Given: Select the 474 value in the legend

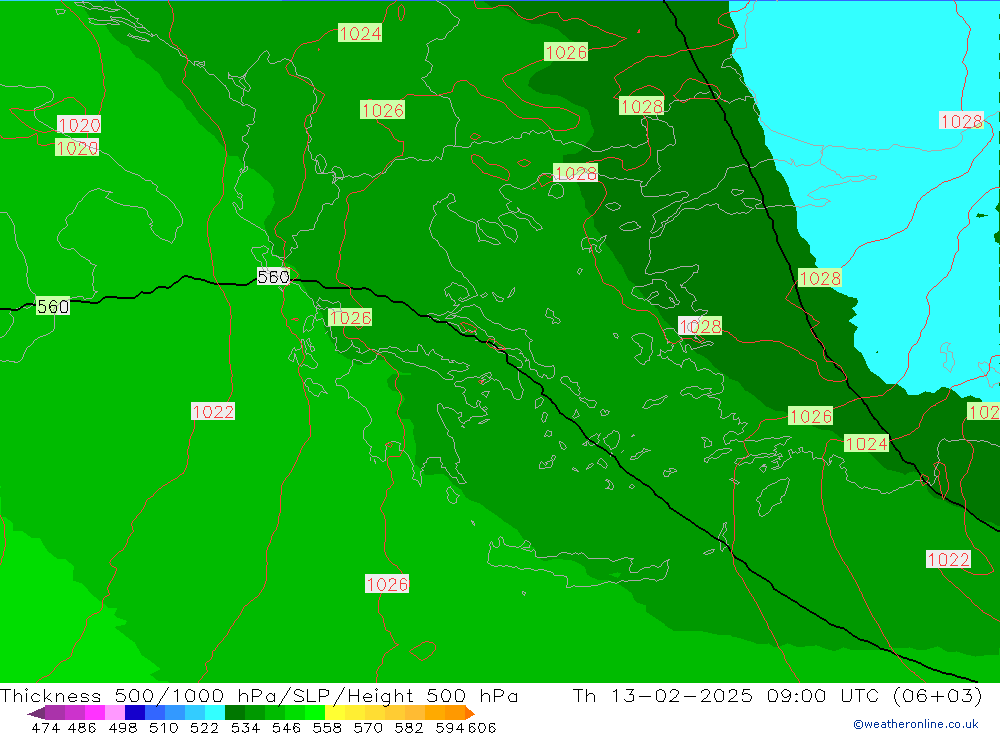Looking at the screenshot, I should (x=45, y=727).
